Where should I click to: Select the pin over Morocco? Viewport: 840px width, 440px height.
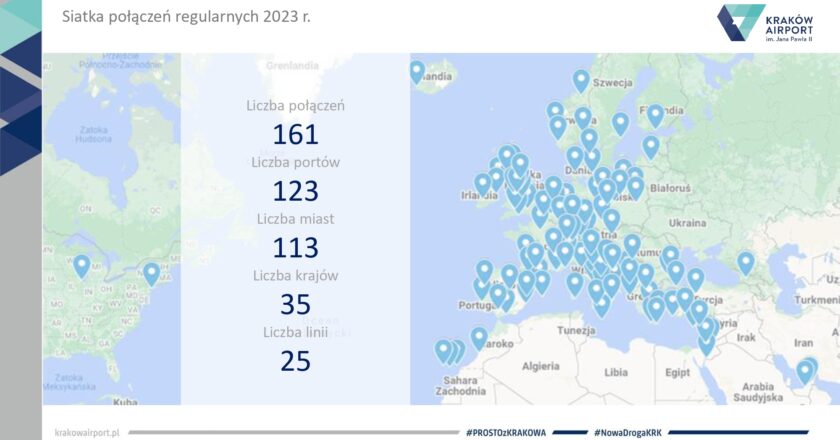[480, 337]
